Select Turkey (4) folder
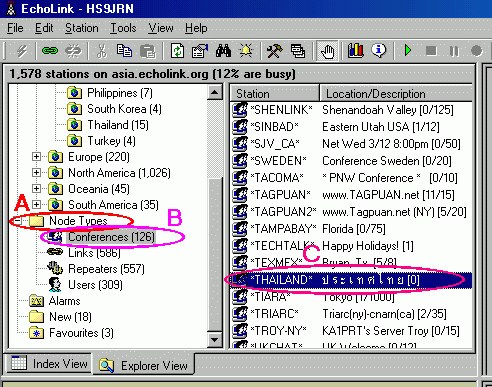 coord(111,141)
